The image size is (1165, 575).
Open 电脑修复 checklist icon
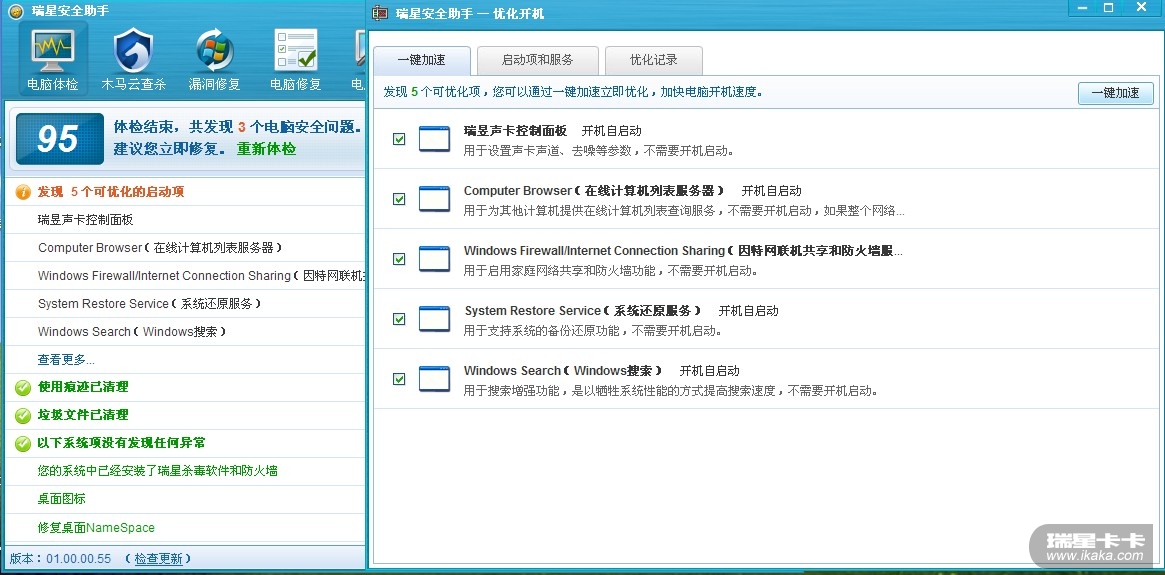(296, 51)
